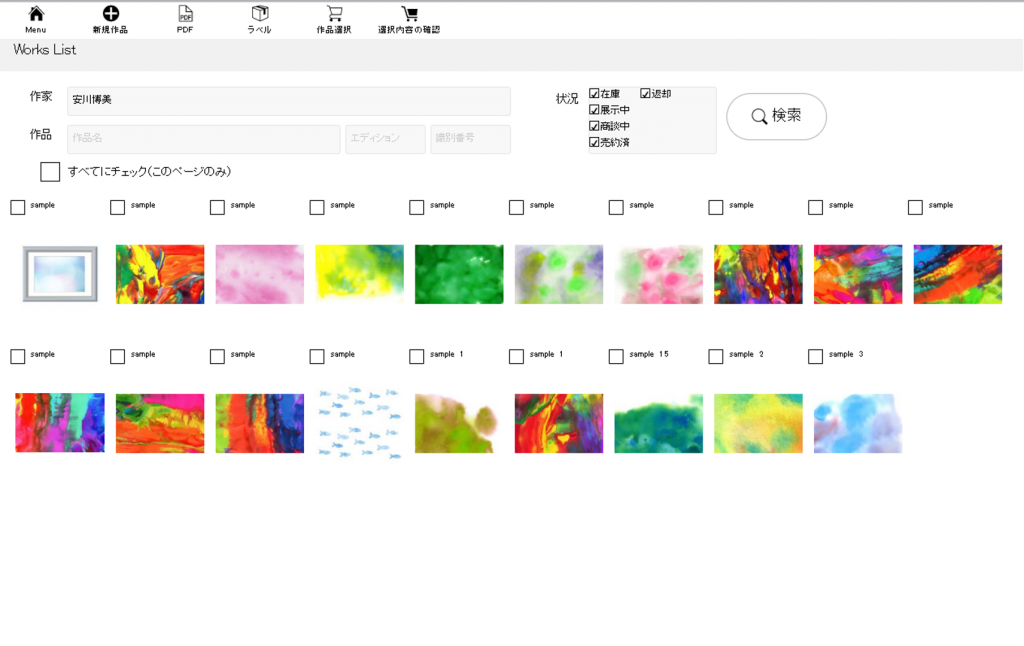The width and height of the screenshot is (1024, 646).
Task: Toggle the 在庫 status checkbox
Action: click(594, 94)
